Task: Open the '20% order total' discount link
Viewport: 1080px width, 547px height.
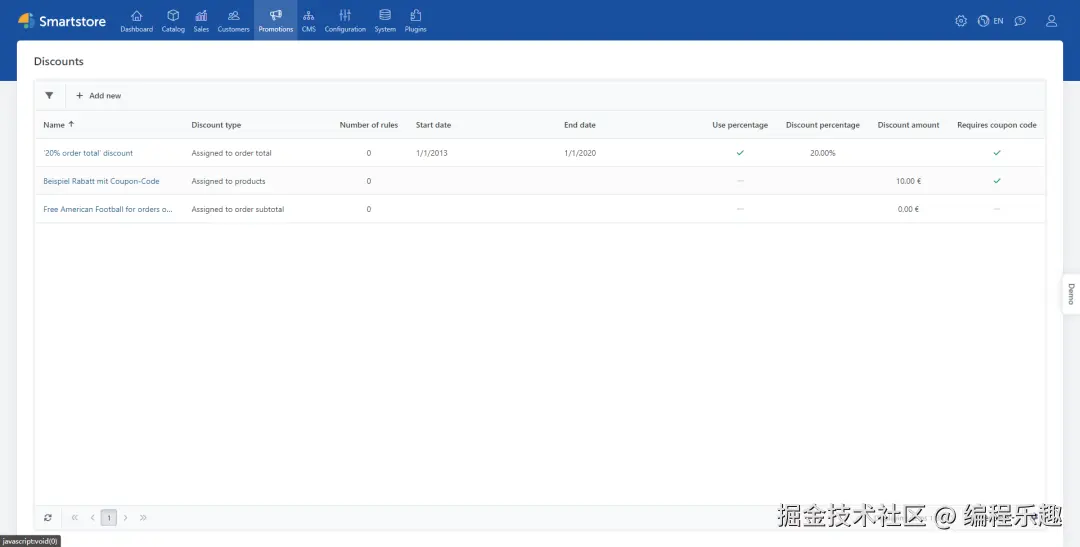Action: pos(88,153)
